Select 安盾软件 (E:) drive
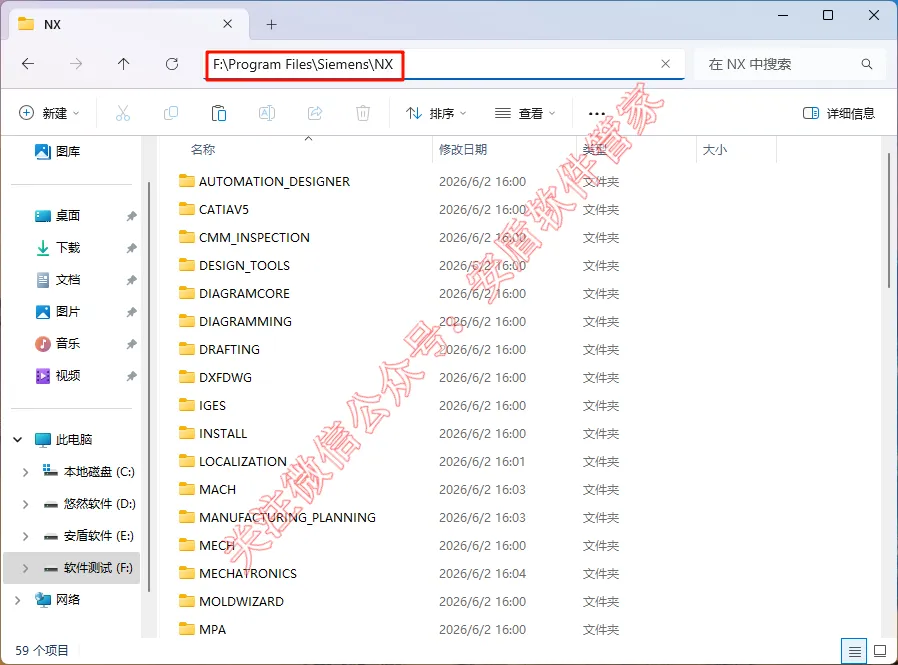 click(89, 536)
